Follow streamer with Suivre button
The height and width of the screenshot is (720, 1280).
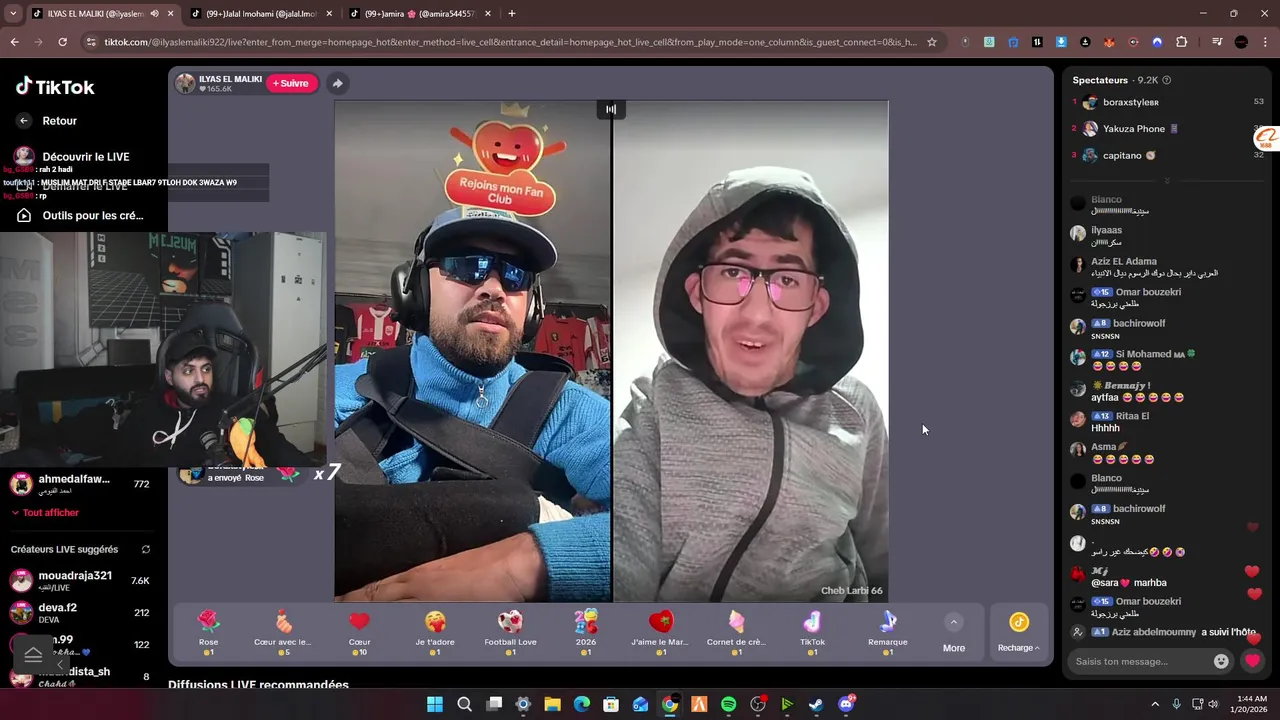291,84
